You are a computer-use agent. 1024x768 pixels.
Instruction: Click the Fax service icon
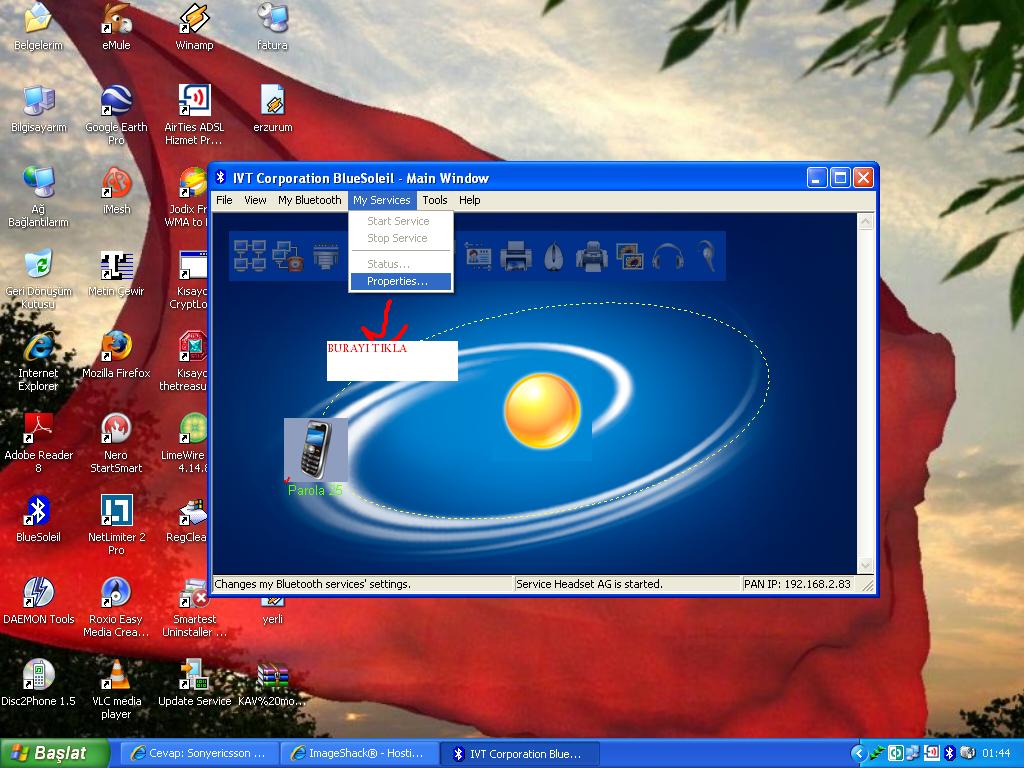591,256
